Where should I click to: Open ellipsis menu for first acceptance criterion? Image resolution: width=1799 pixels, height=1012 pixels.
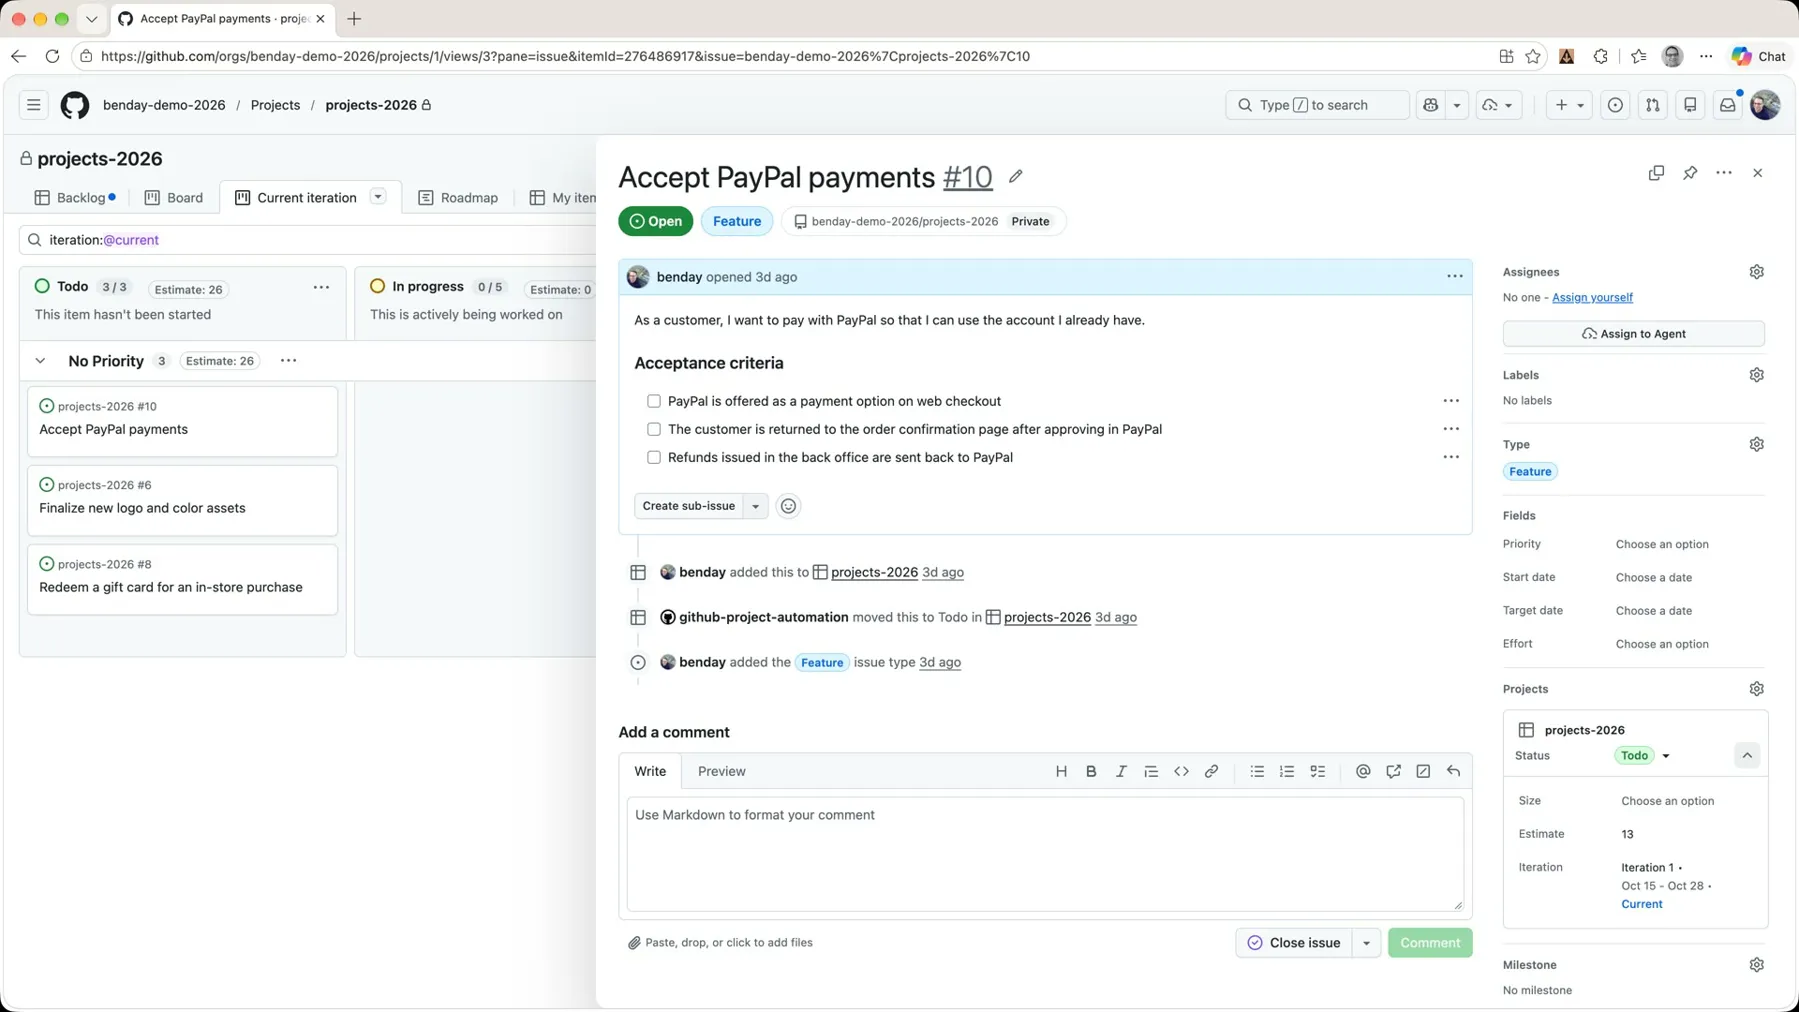click(x=1451, y=401)
